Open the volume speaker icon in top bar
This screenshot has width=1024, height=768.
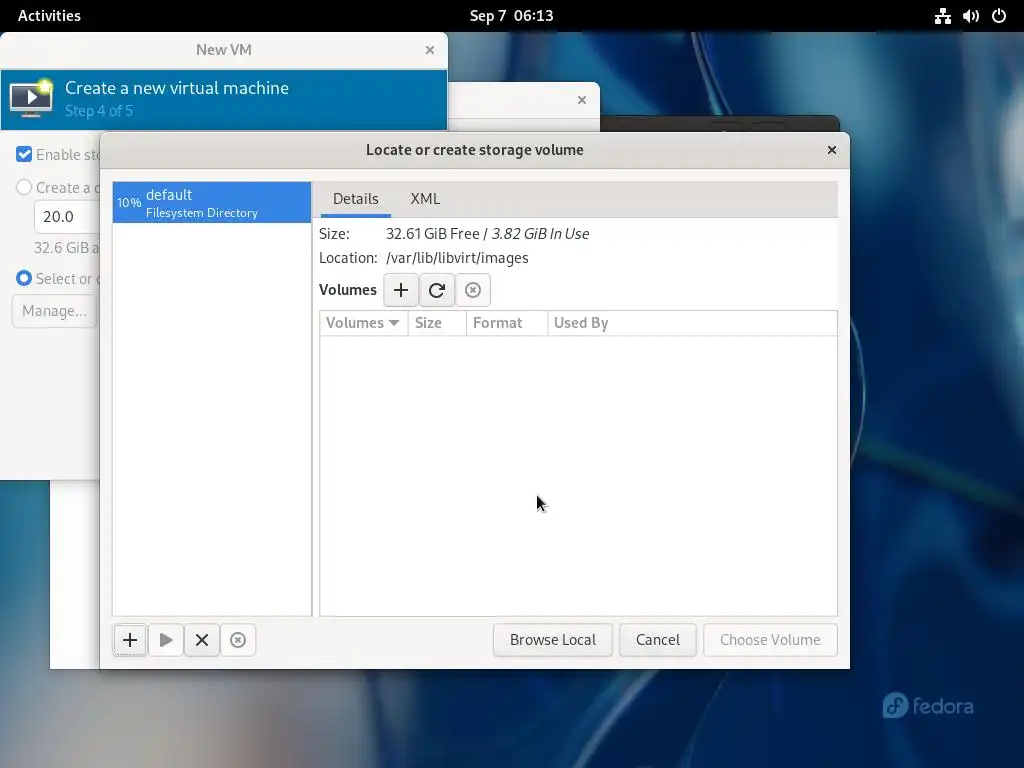tap(970, 16)
